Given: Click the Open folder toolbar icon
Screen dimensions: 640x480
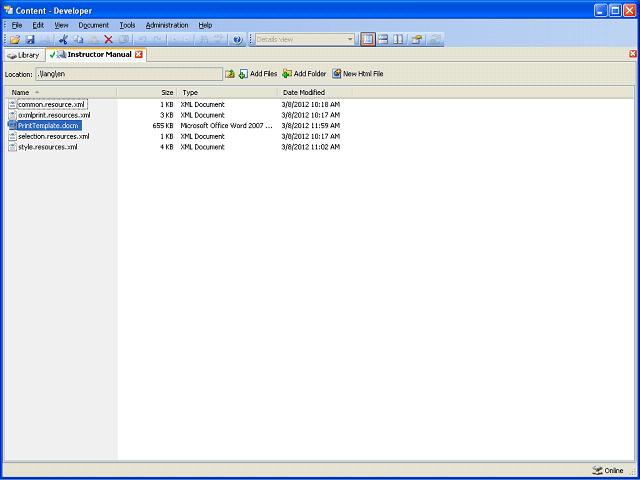Looking at the screenshot, I should coord(15,40).
